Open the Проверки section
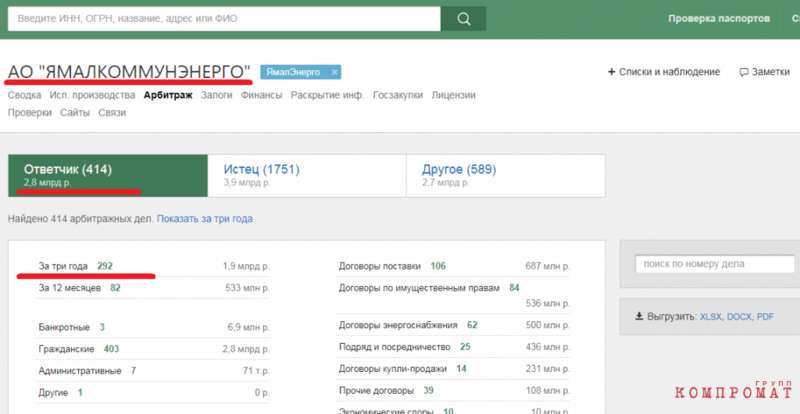 coord(30,113)
